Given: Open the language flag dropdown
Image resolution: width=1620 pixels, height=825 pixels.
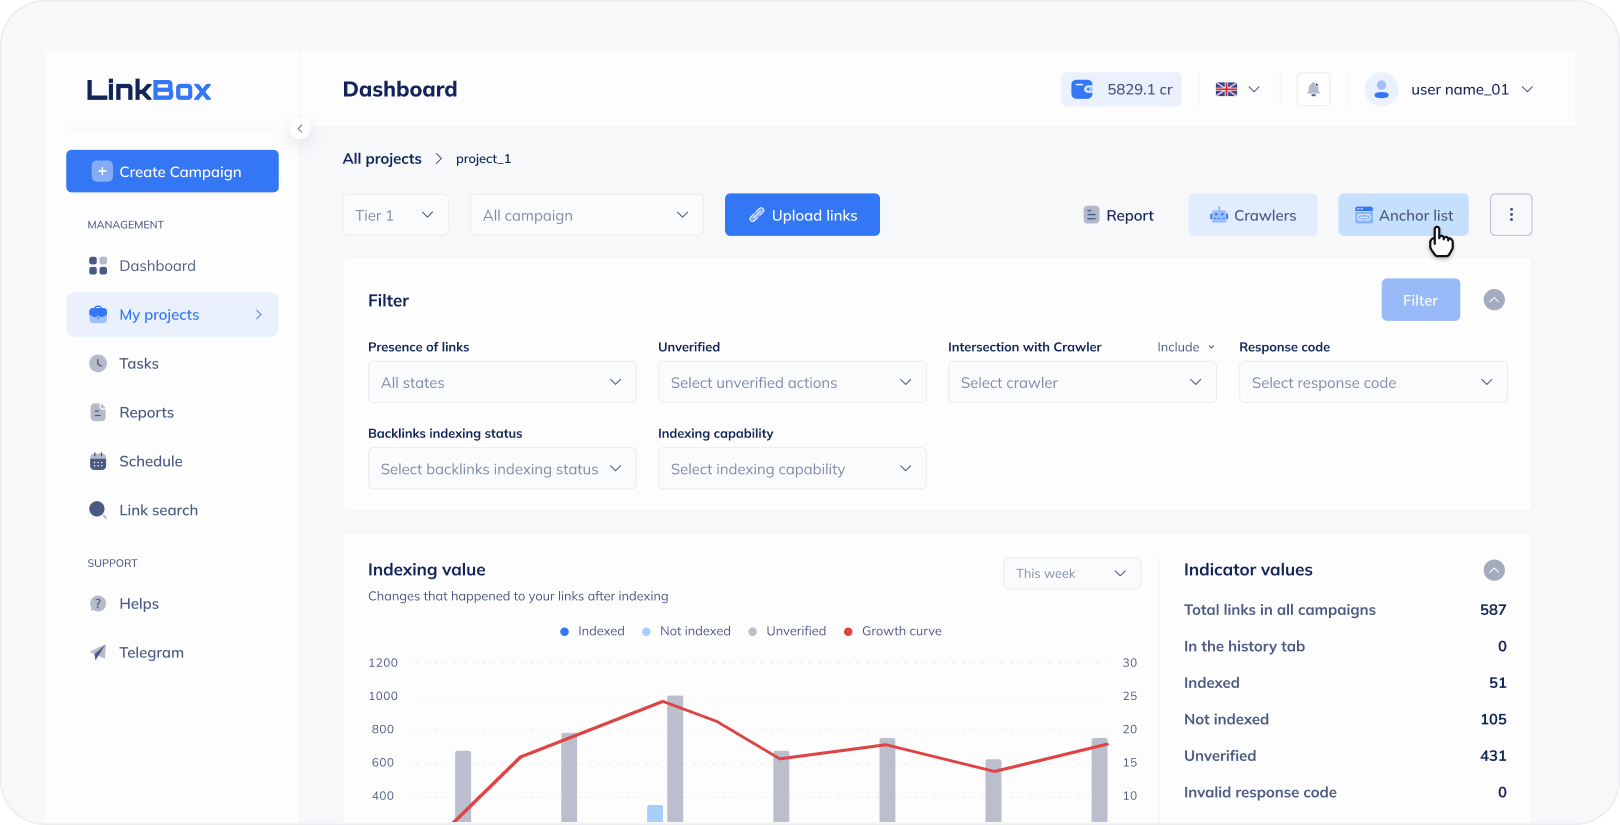Looking at the screenshot, I should pyautogui.click(x=1238, y=89).
